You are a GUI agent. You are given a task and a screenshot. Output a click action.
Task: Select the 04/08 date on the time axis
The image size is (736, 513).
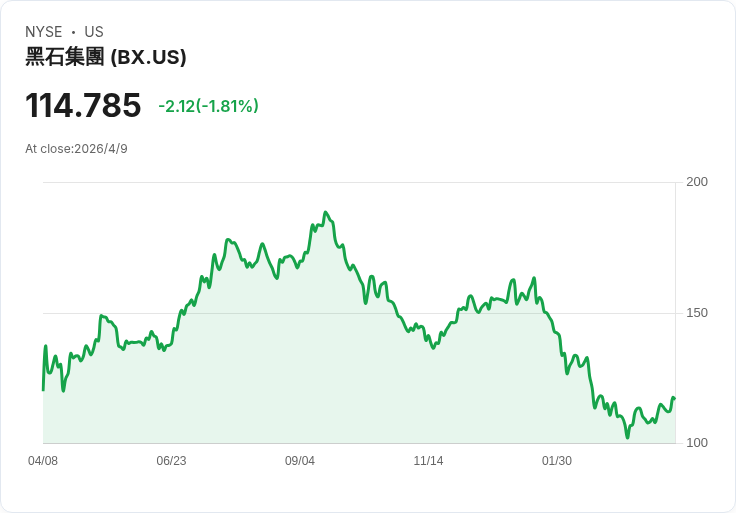pos(43,461)
